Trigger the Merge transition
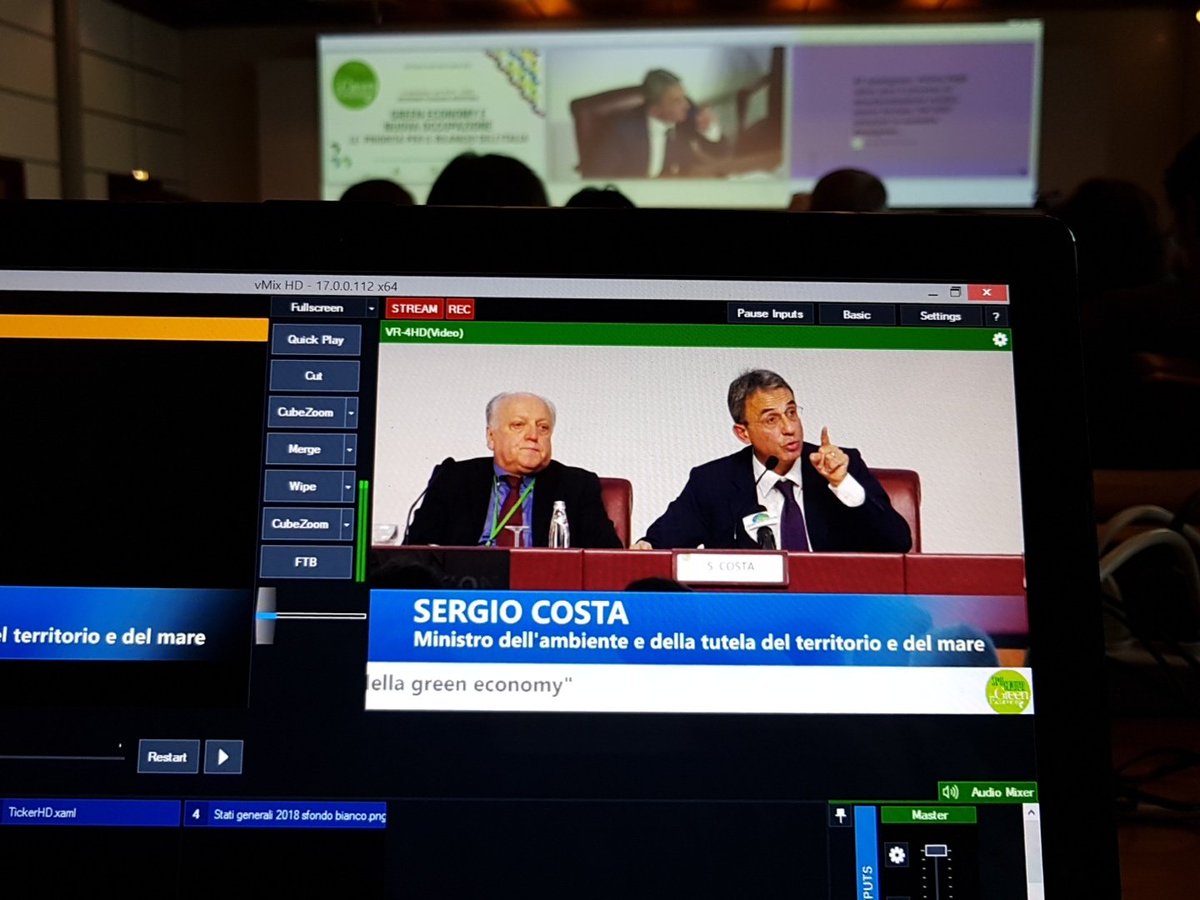 click(x=304, y=449)
